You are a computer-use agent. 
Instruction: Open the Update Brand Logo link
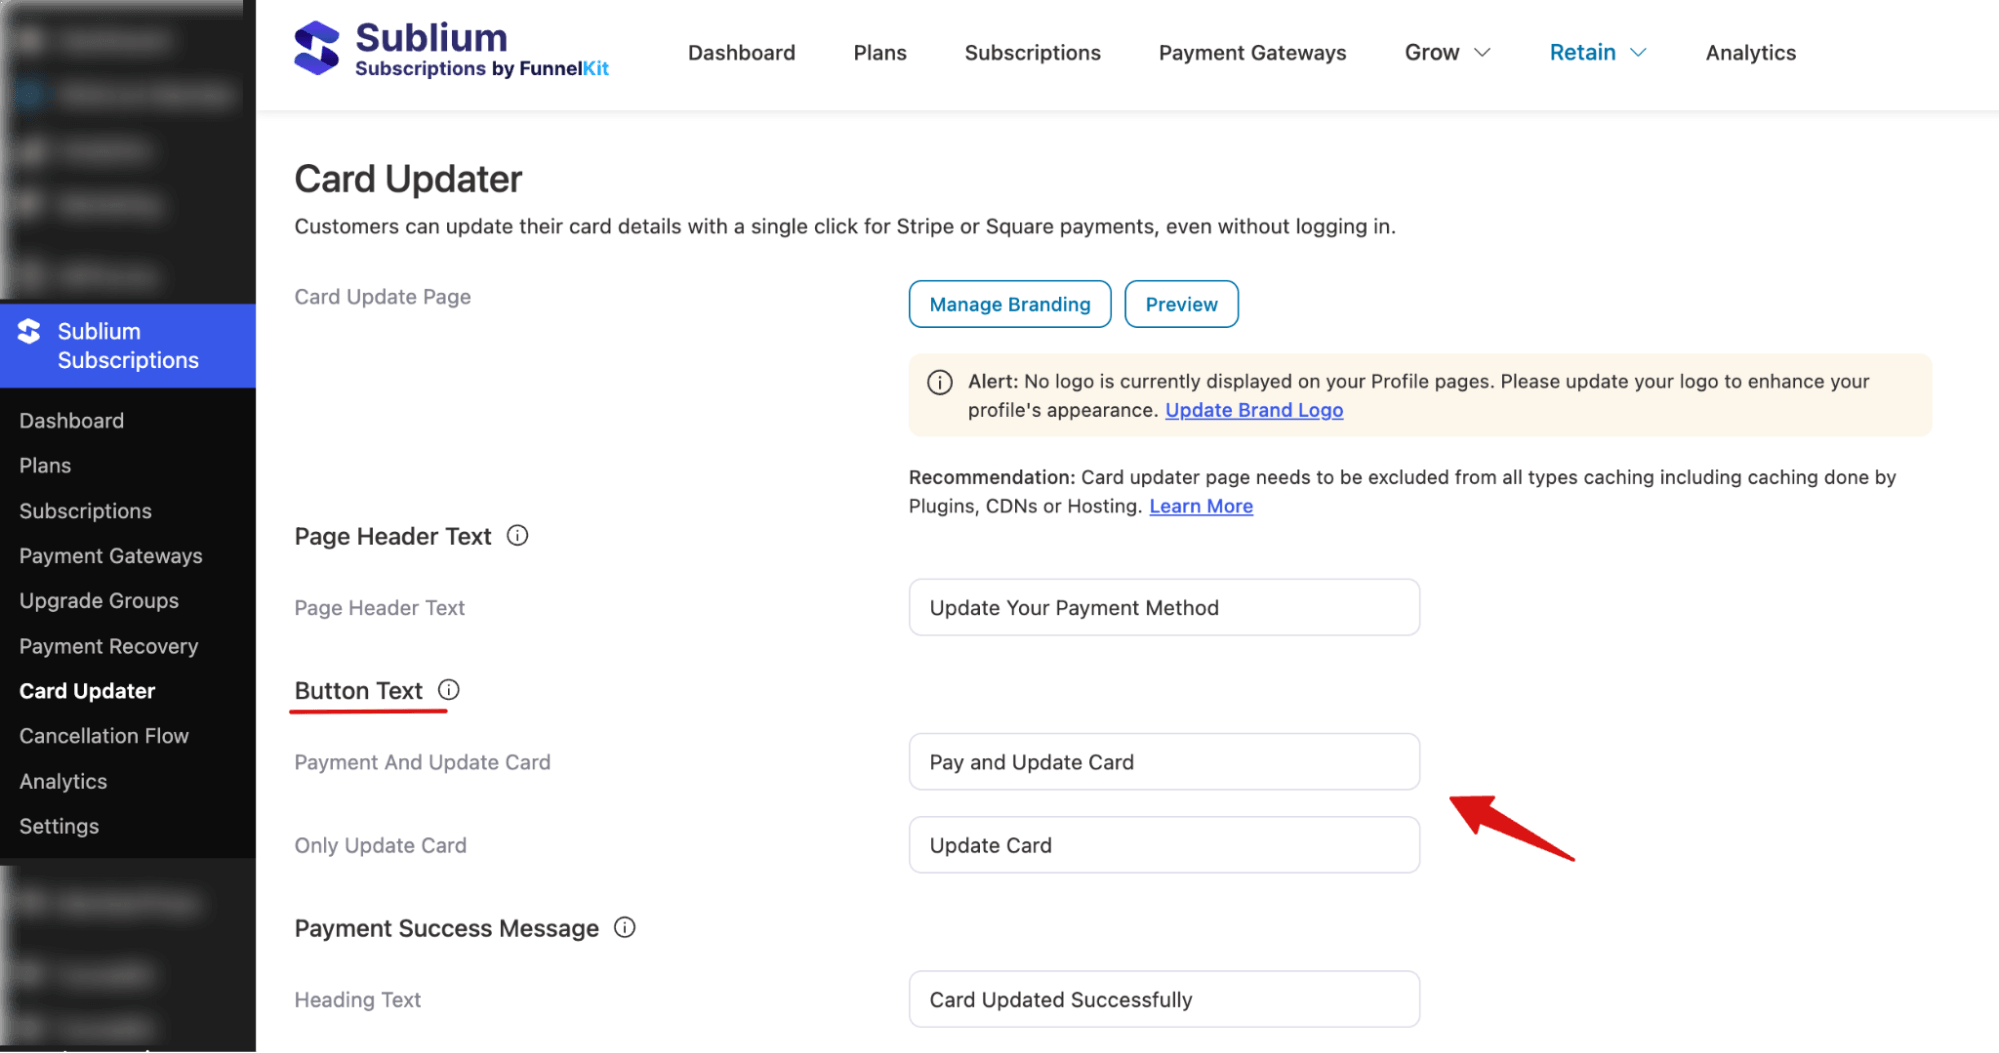click(1253, 409)
